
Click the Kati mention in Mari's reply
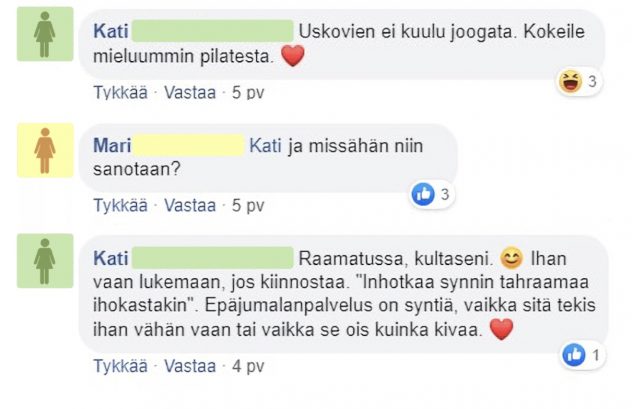click(x=265, y=146)
